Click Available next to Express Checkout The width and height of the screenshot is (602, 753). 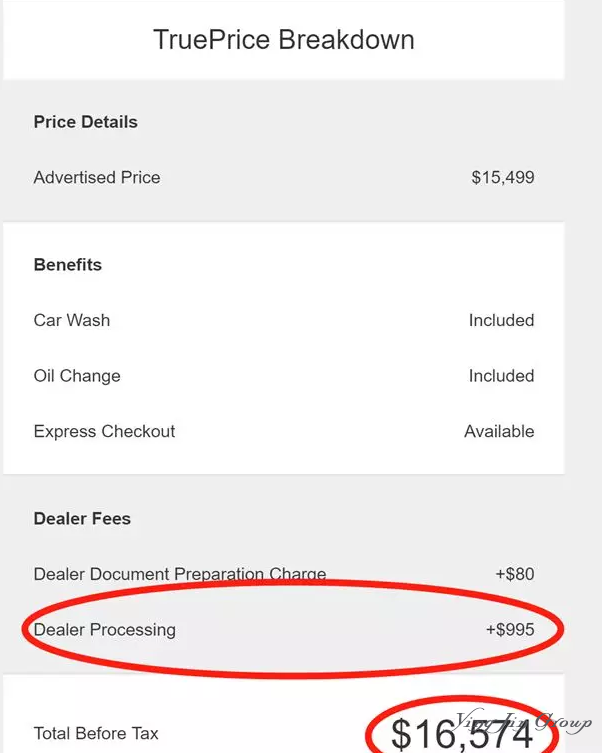[499, 432]
